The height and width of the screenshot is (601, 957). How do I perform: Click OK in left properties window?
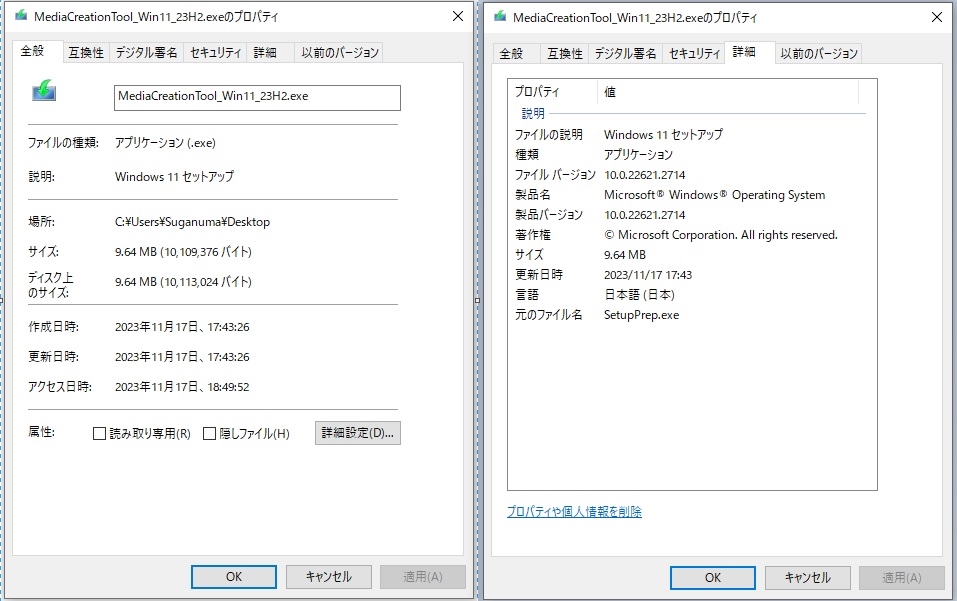234,577
